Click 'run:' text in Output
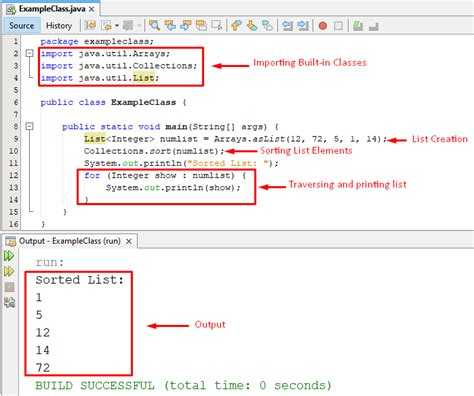This screenshot has height=396, width=474. 50,262
